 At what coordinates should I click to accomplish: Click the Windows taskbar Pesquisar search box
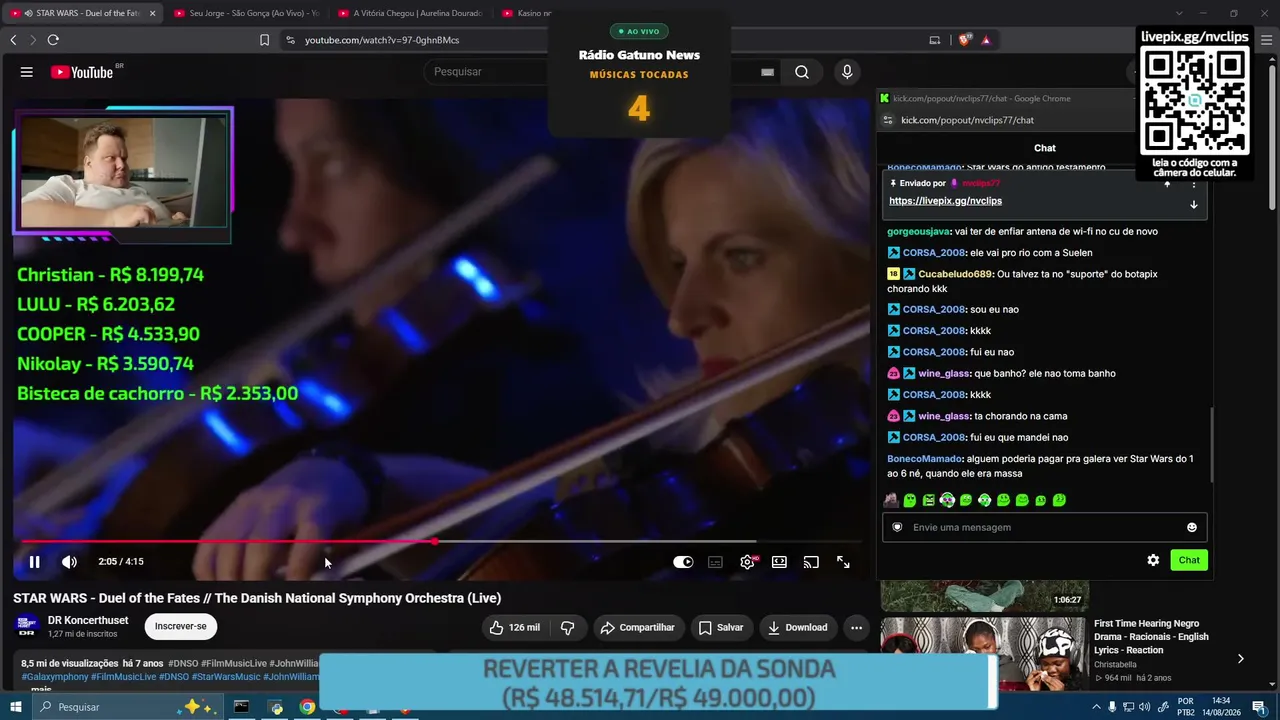click(x=130, y=707)
